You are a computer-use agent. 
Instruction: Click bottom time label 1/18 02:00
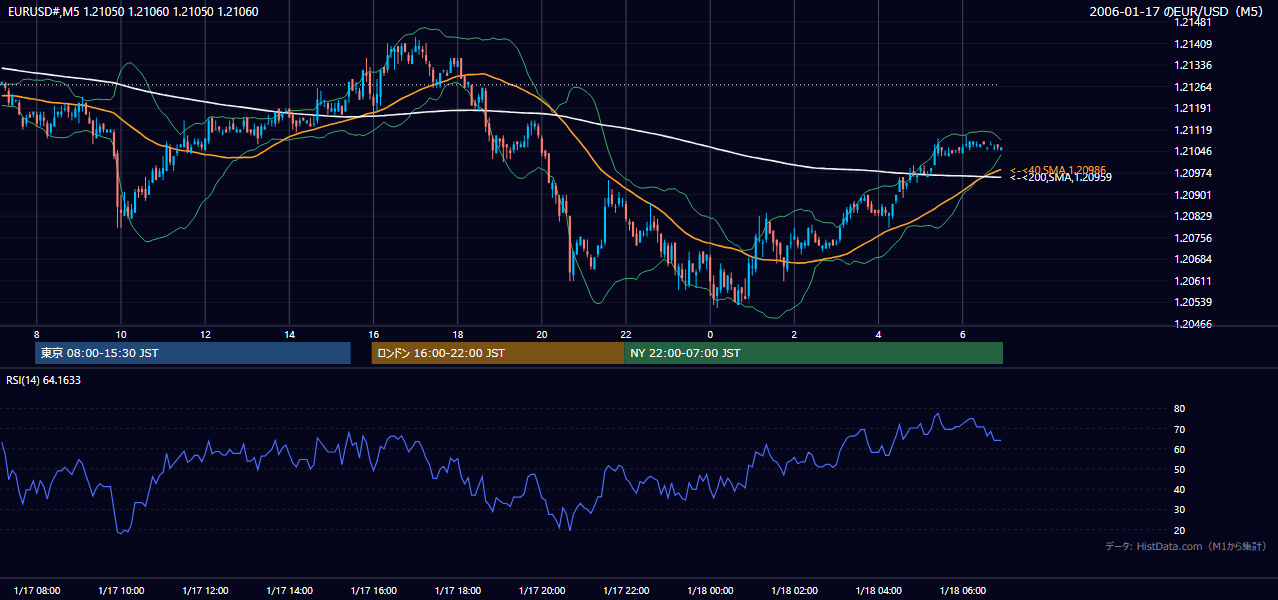tap(796, 590)
